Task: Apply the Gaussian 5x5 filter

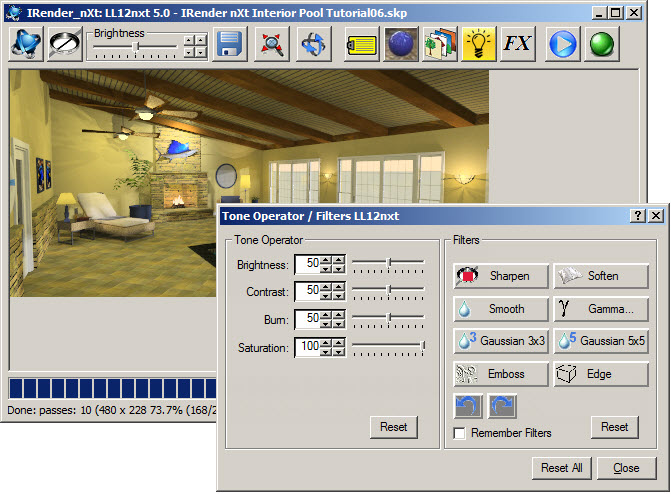Action: pos(602,341)
